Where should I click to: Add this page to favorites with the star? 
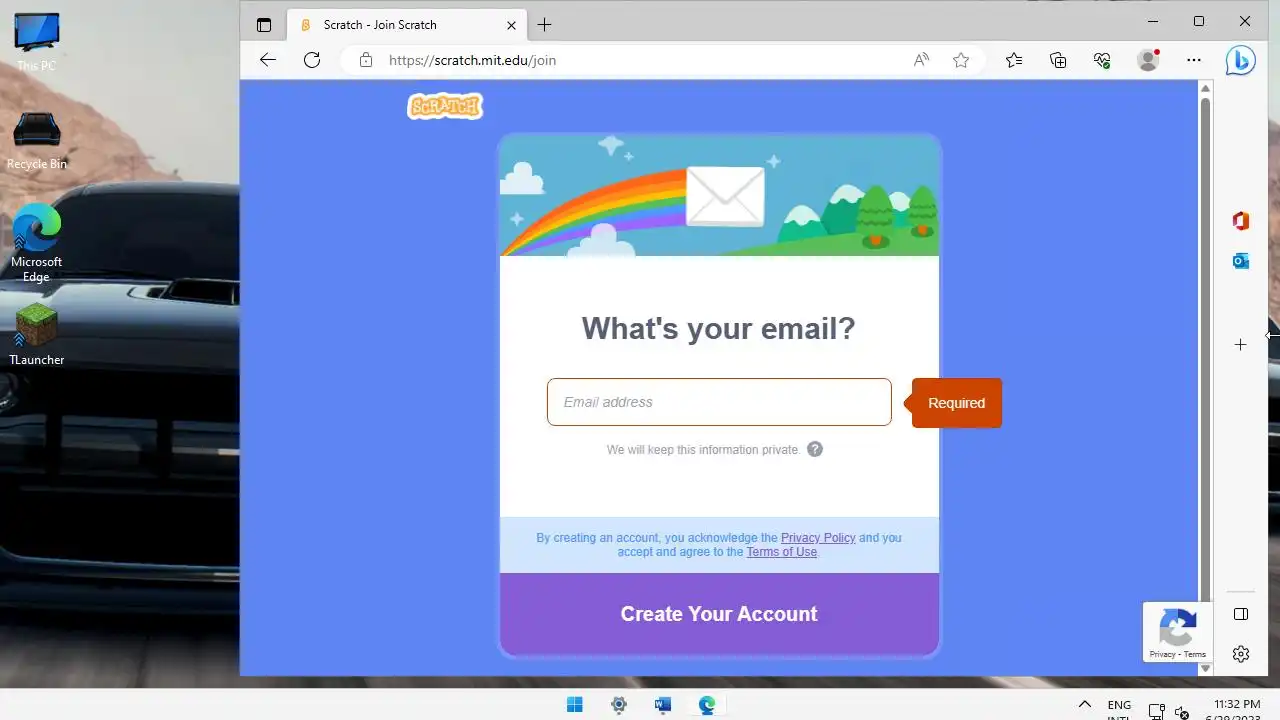[x=961, y=60]
